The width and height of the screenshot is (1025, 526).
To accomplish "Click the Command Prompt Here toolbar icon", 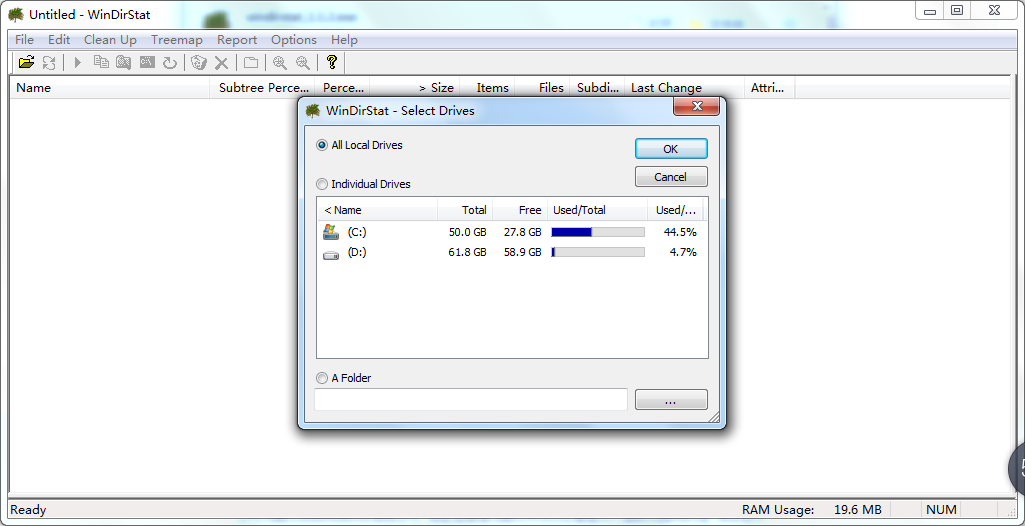I will click(147, 63).
